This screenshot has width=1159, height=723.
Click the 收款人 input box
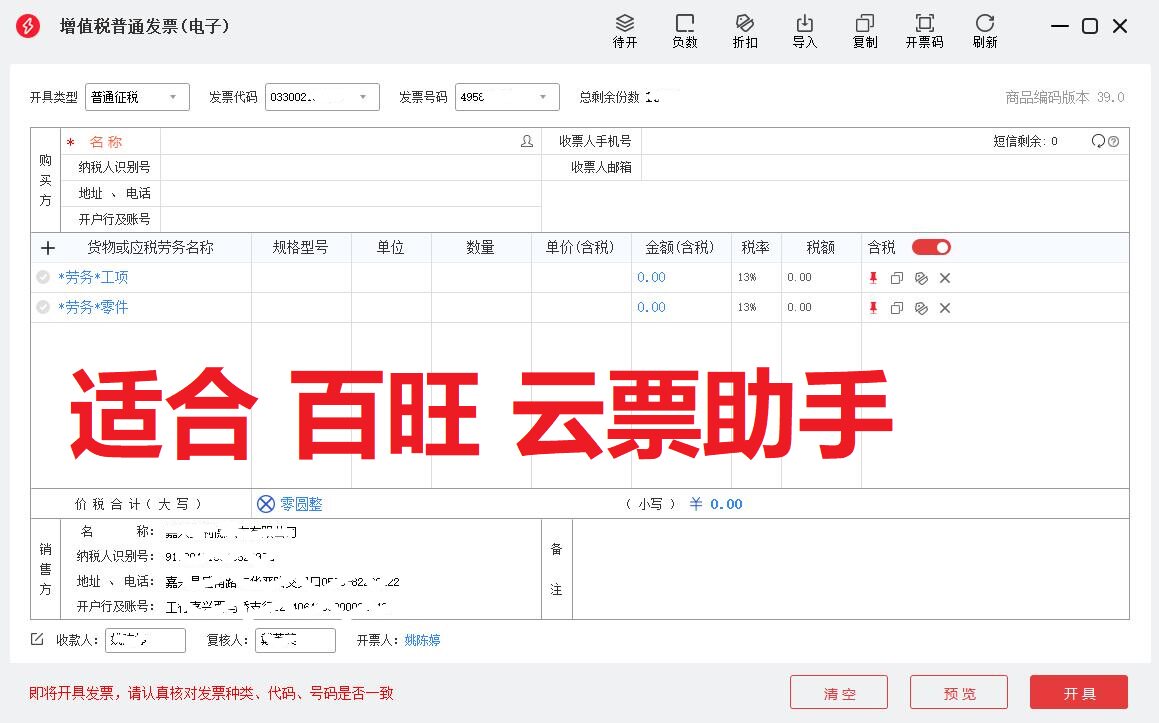click(146, 640)
